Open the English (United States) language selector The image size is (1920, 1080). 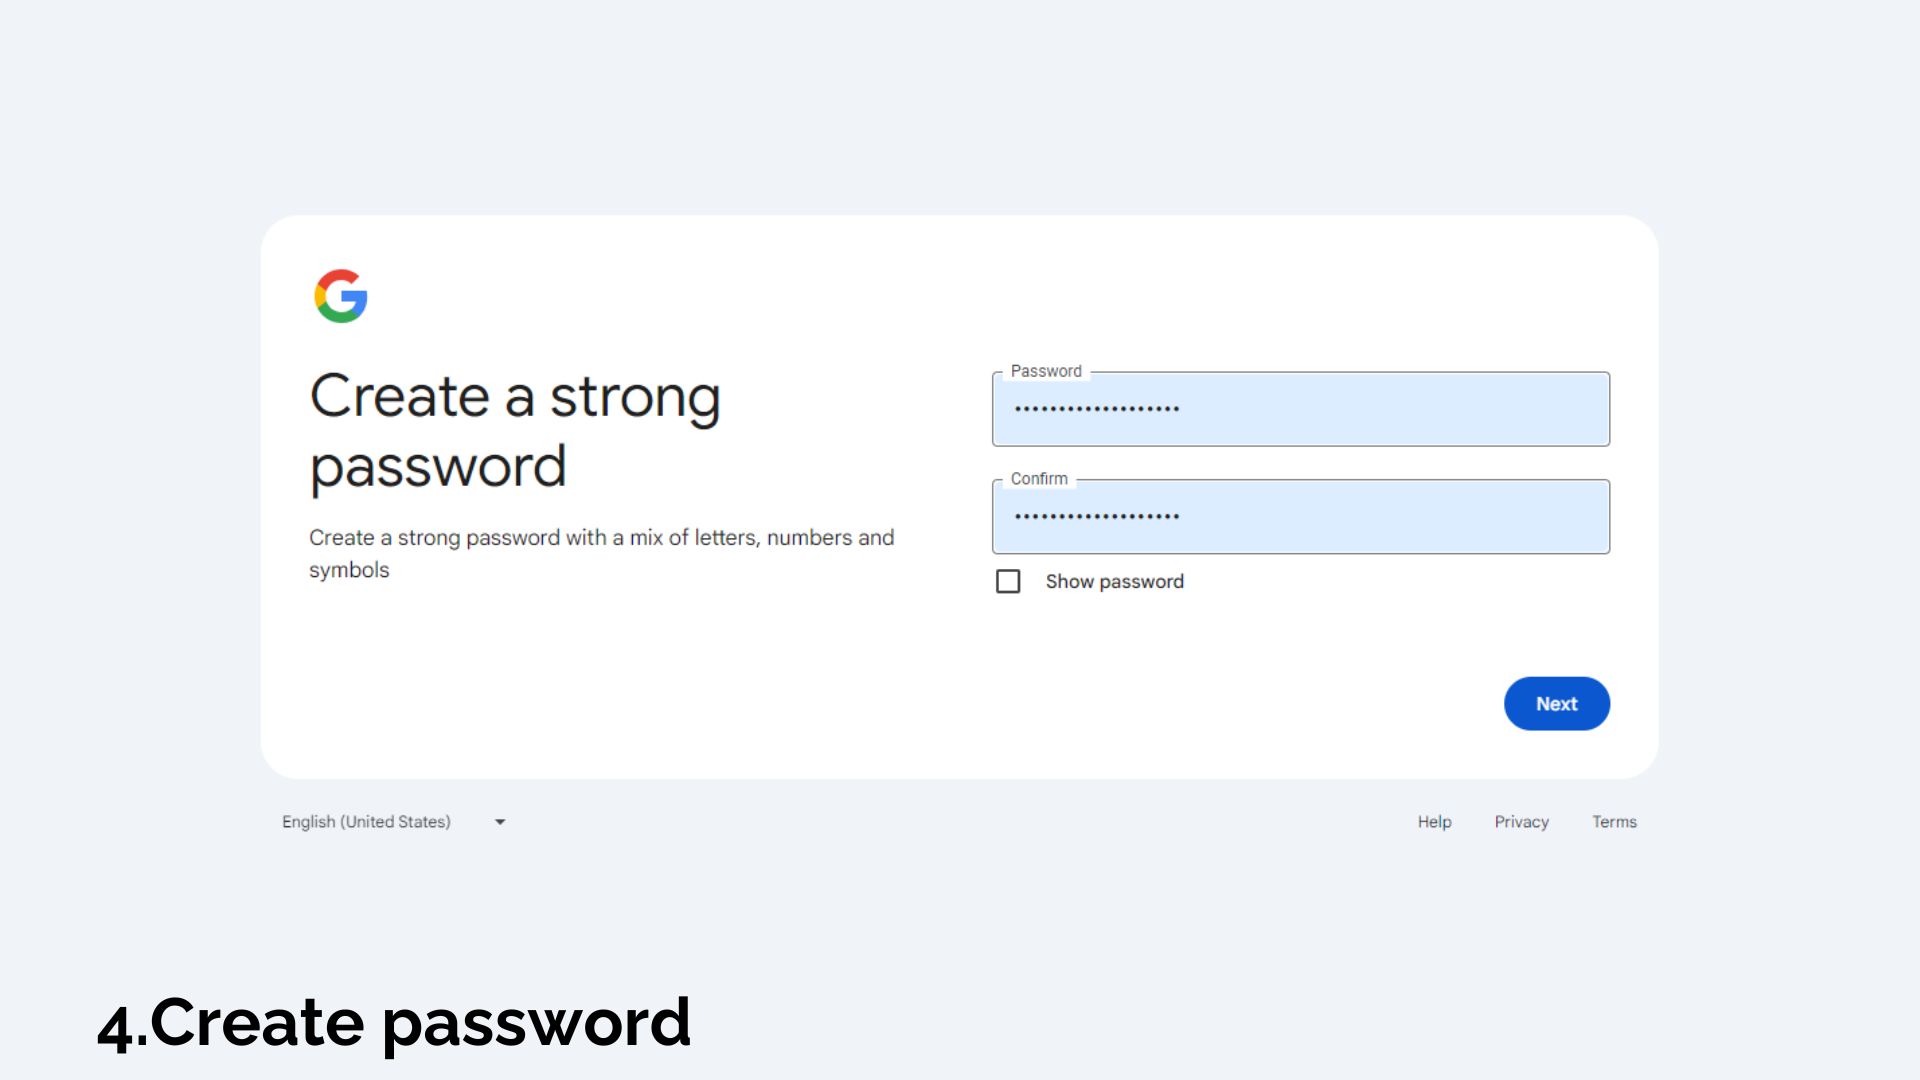pos(394,821)
